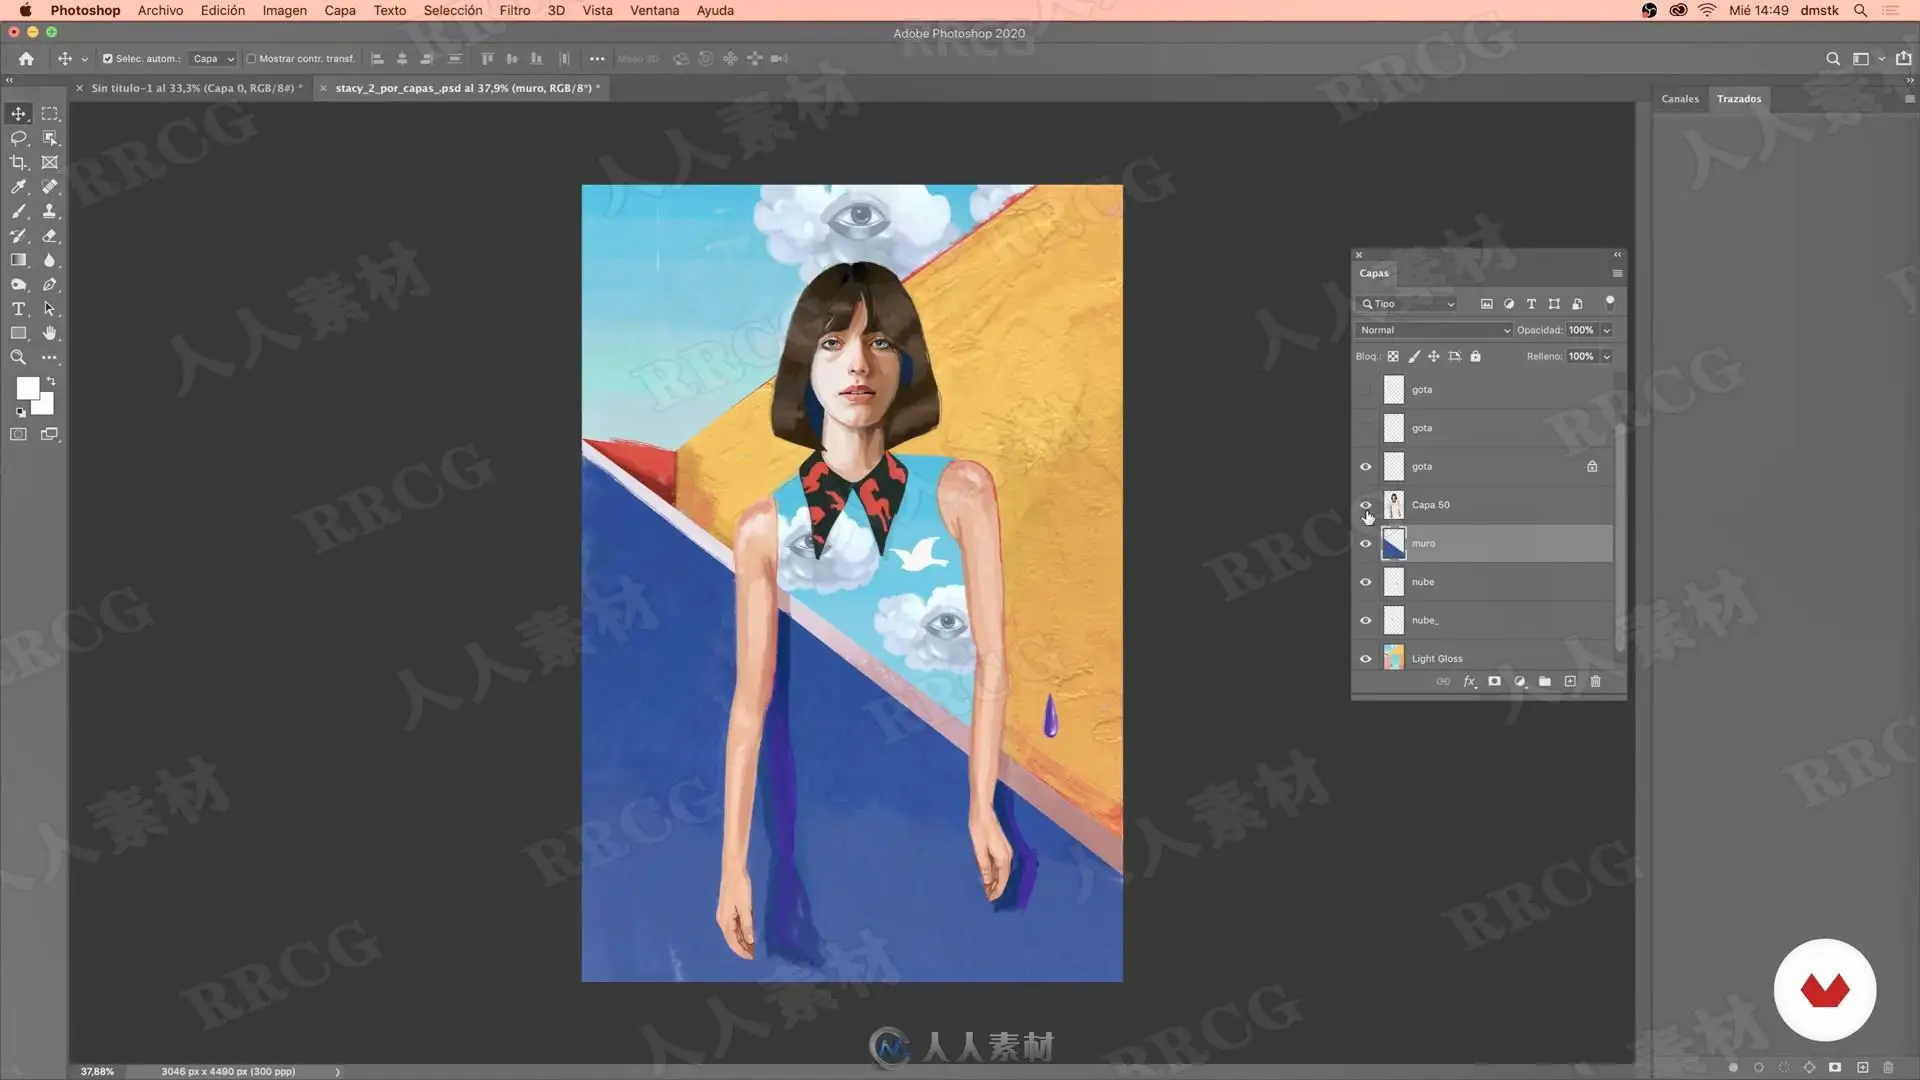Toggle visibility of Light Gloss layer

[x=1366, y=659]
